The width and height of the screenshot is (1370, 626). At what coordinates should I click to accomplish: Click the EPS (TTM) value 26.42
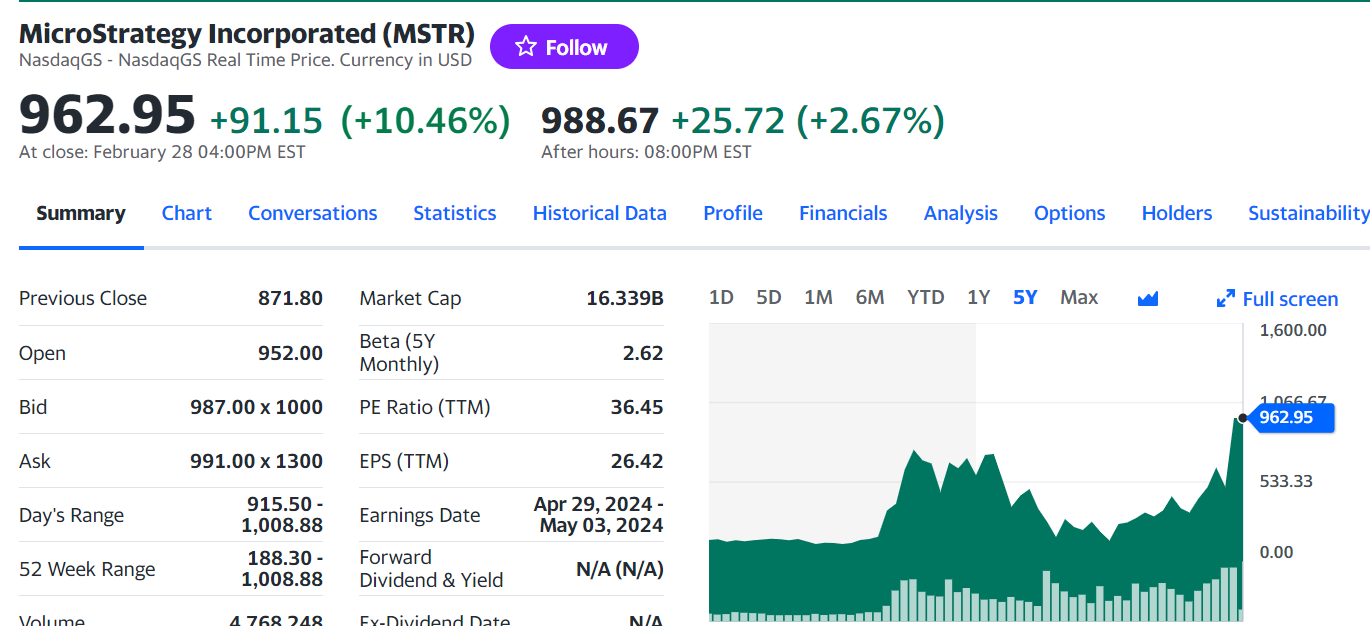click(x=637, y=461)
